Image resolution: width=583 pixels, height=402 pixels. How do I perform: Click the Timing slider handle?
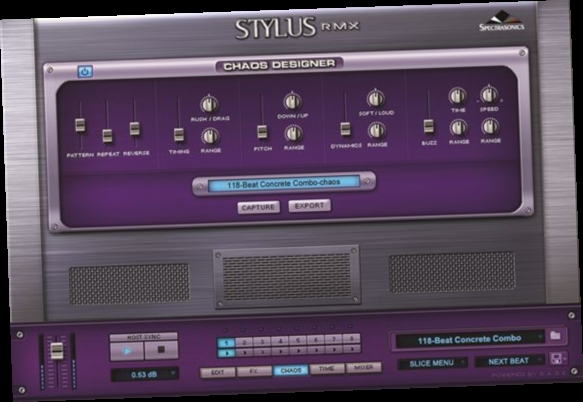click(x=179, y=135)
